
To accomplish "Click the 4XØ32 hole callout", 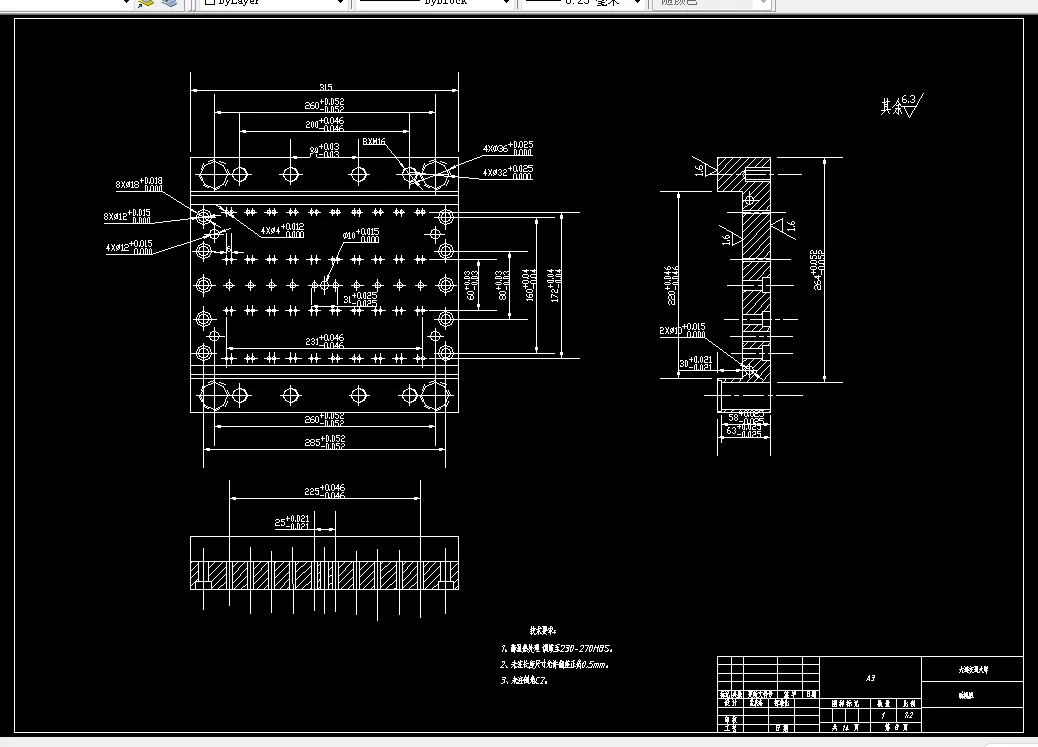I will tap(508, 172).
